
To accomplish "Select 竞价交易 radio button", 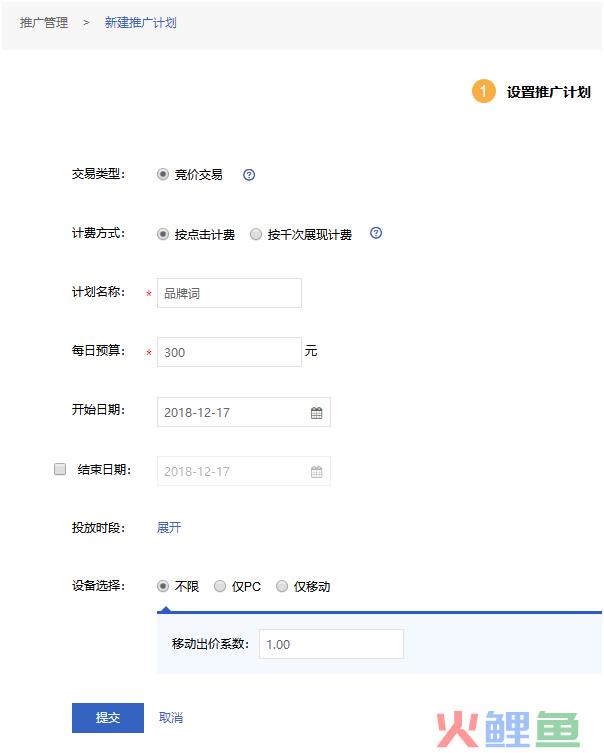I will tap(163, 174).
